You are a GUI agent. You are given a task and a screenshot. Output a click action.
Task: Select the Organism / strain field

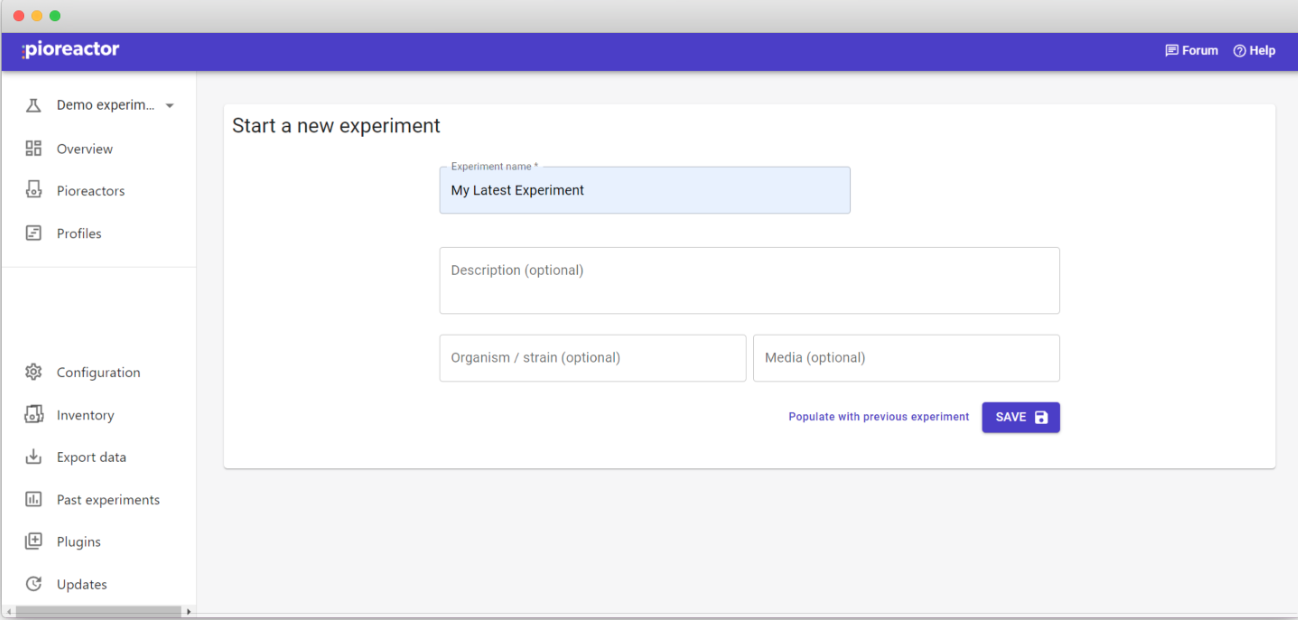[x=592, y=358]
